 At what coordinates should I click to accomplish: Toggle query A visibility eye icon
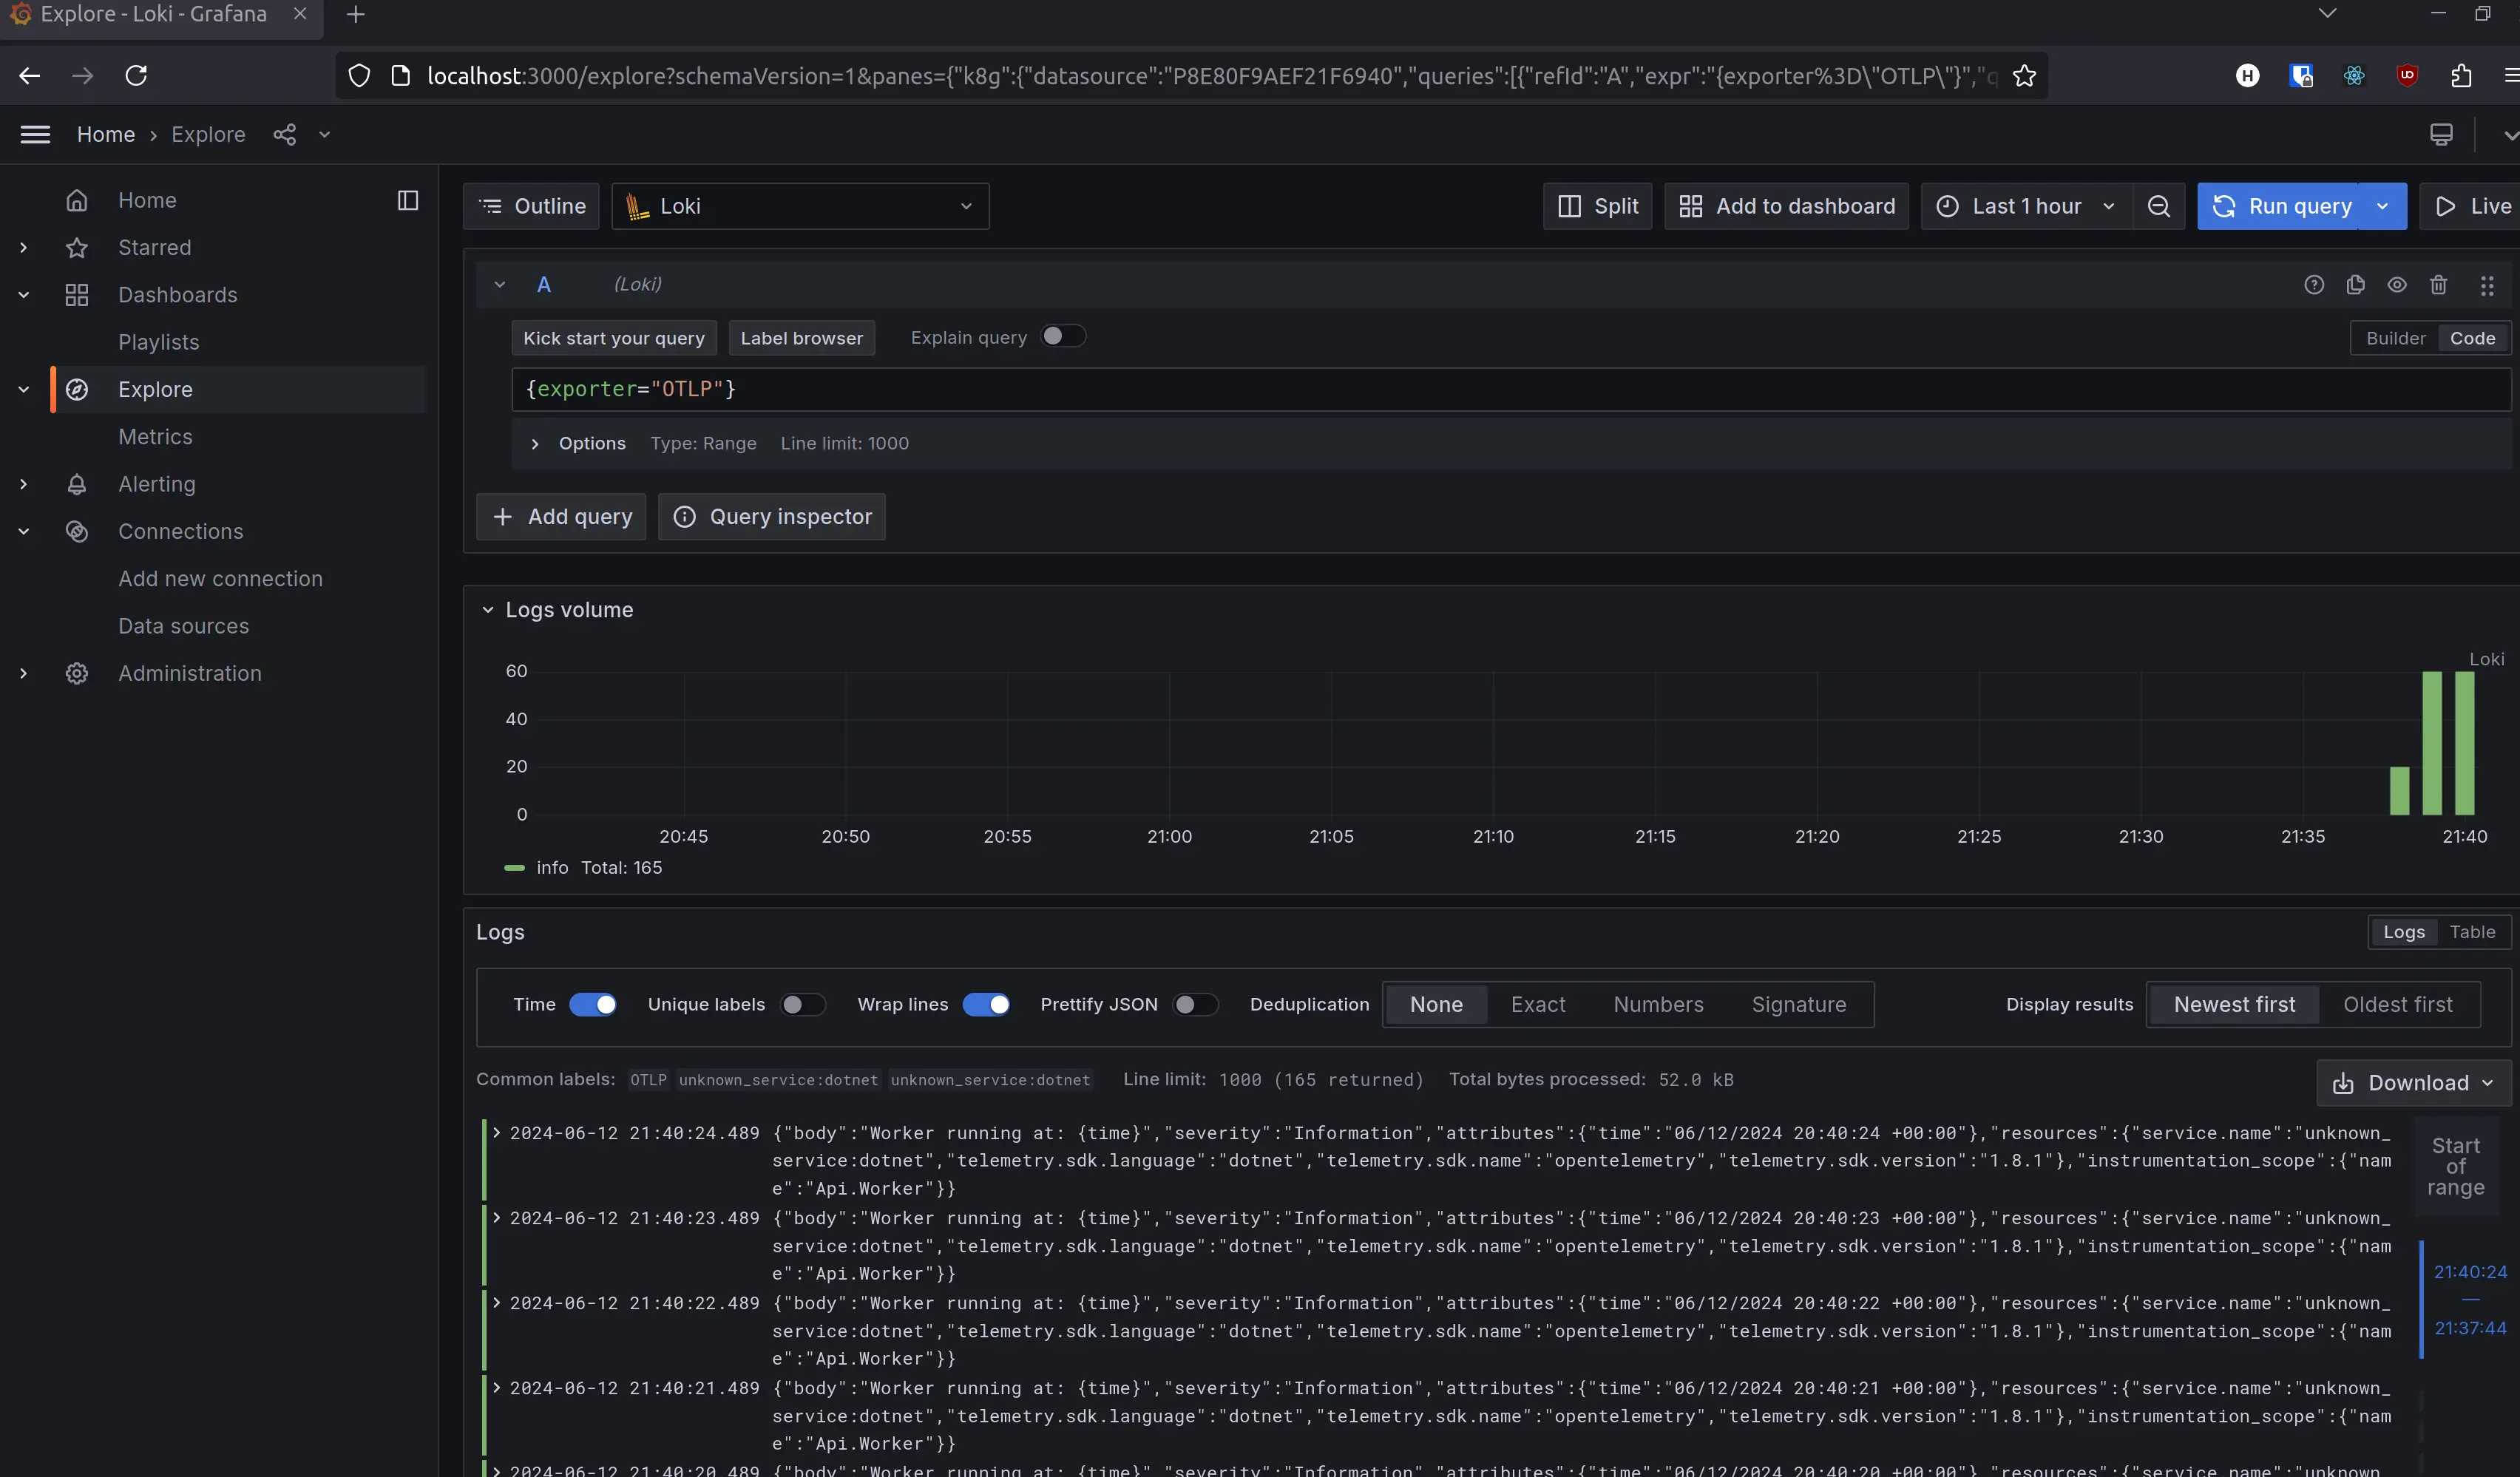(x=2396, y=285)
